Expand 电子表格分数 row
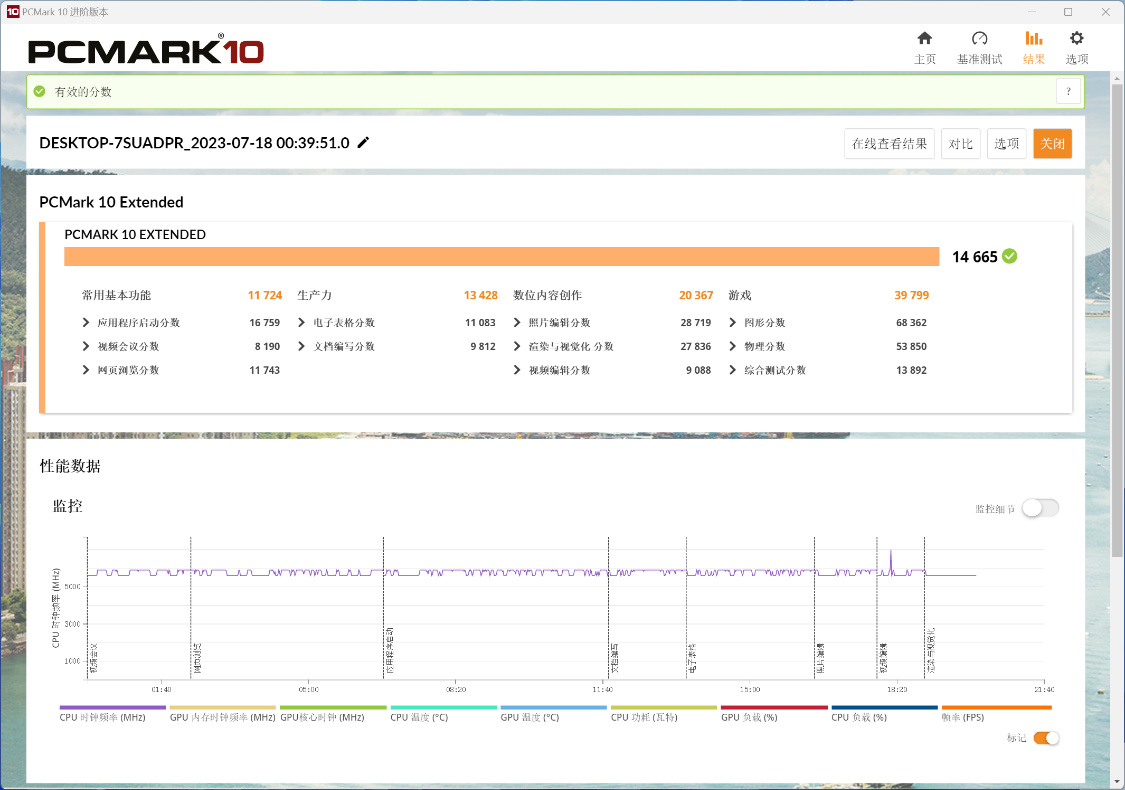 [x=301, y=322]
